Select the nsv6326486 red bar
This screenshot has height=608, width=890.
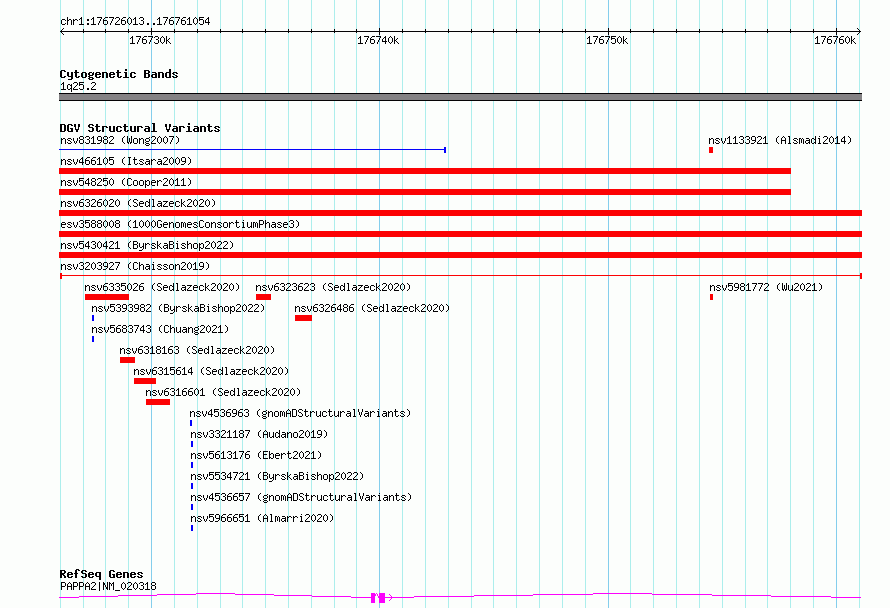click(x=303, y=318)
